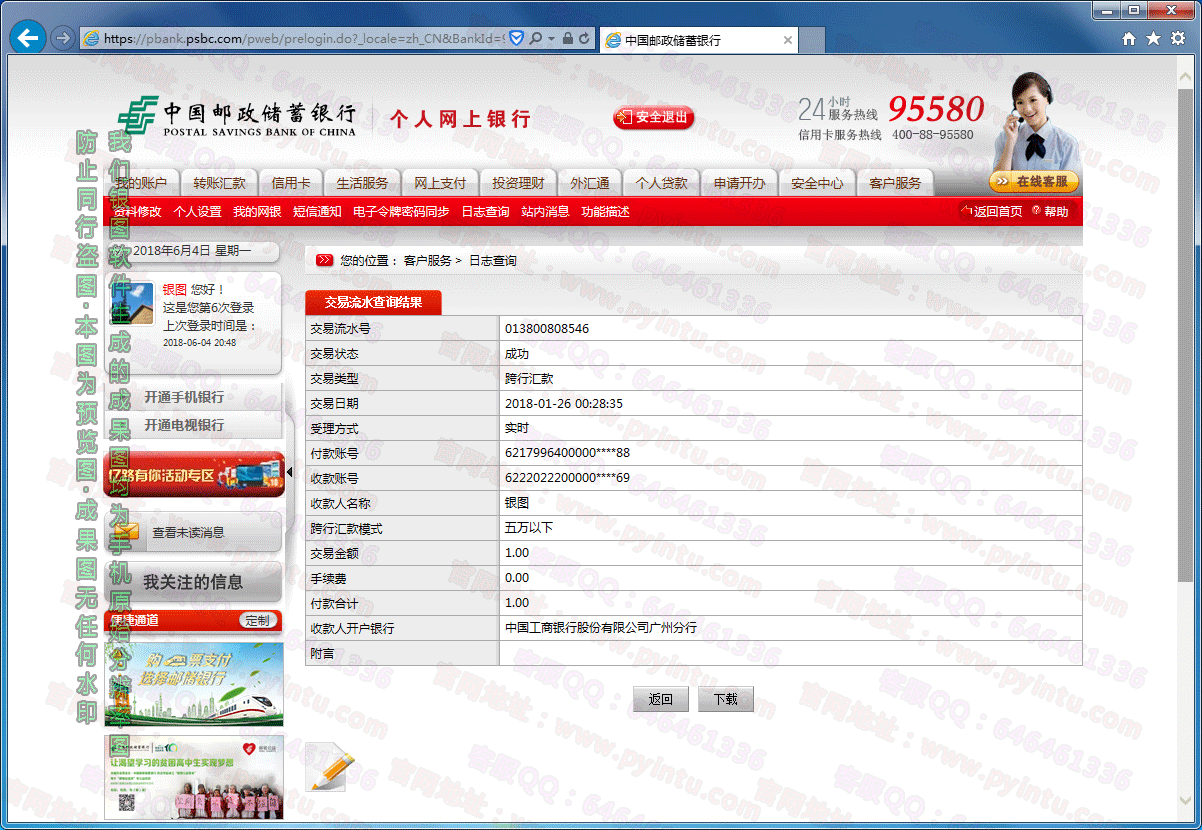Click the 返回首页 link

tap(992, 211)
